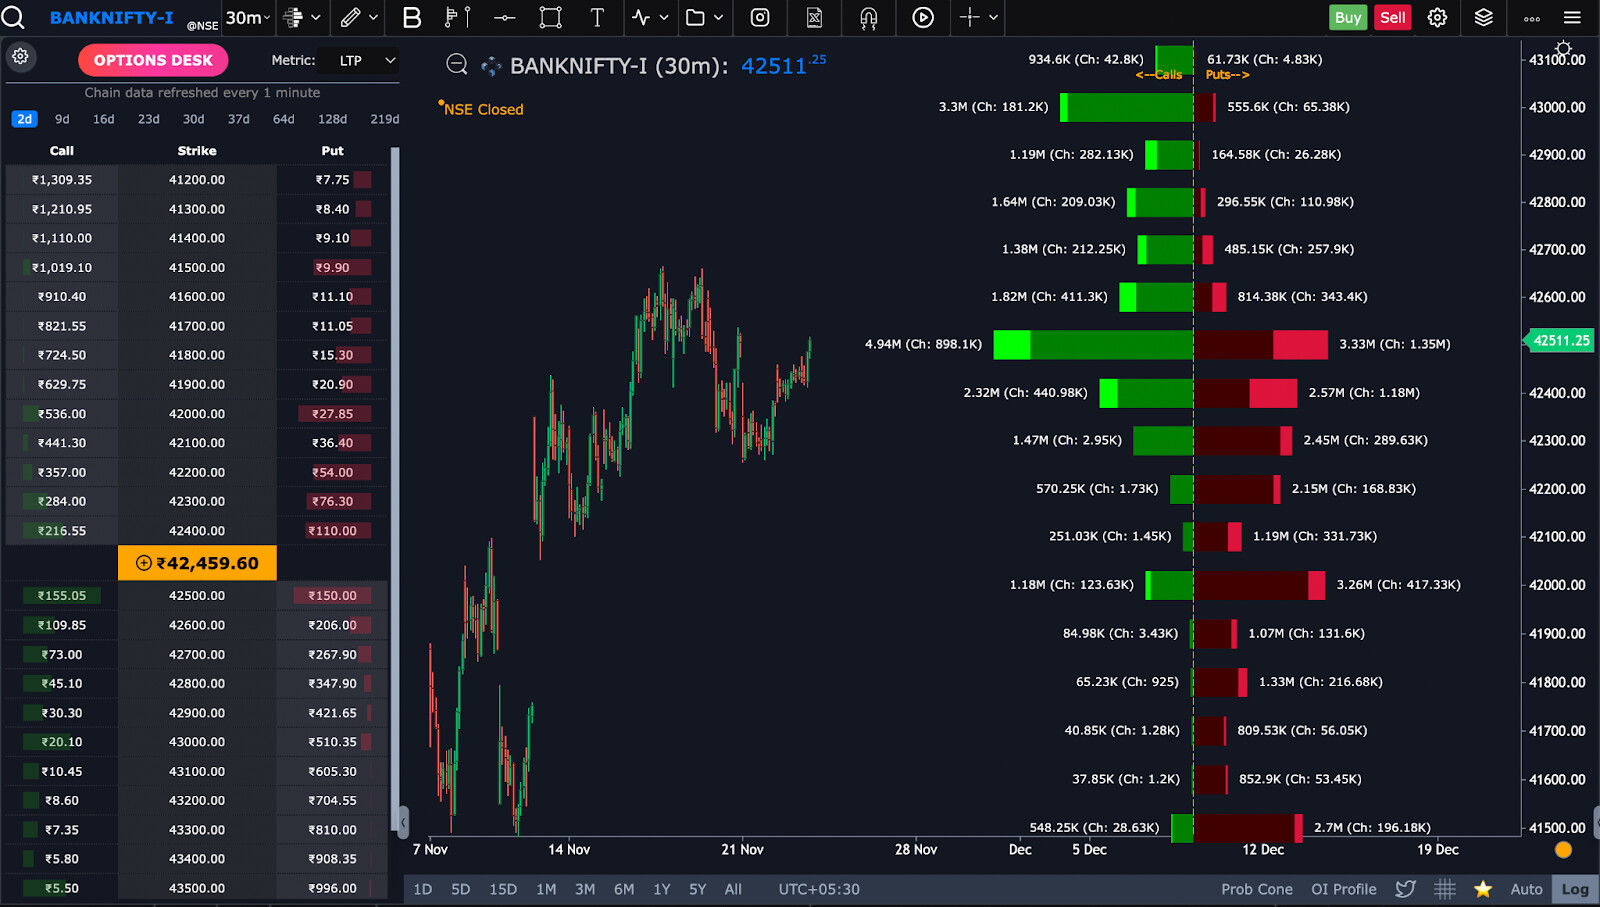Click the candlestick chart type icon
Viewport: 1600px width, 907px height.
293,17
